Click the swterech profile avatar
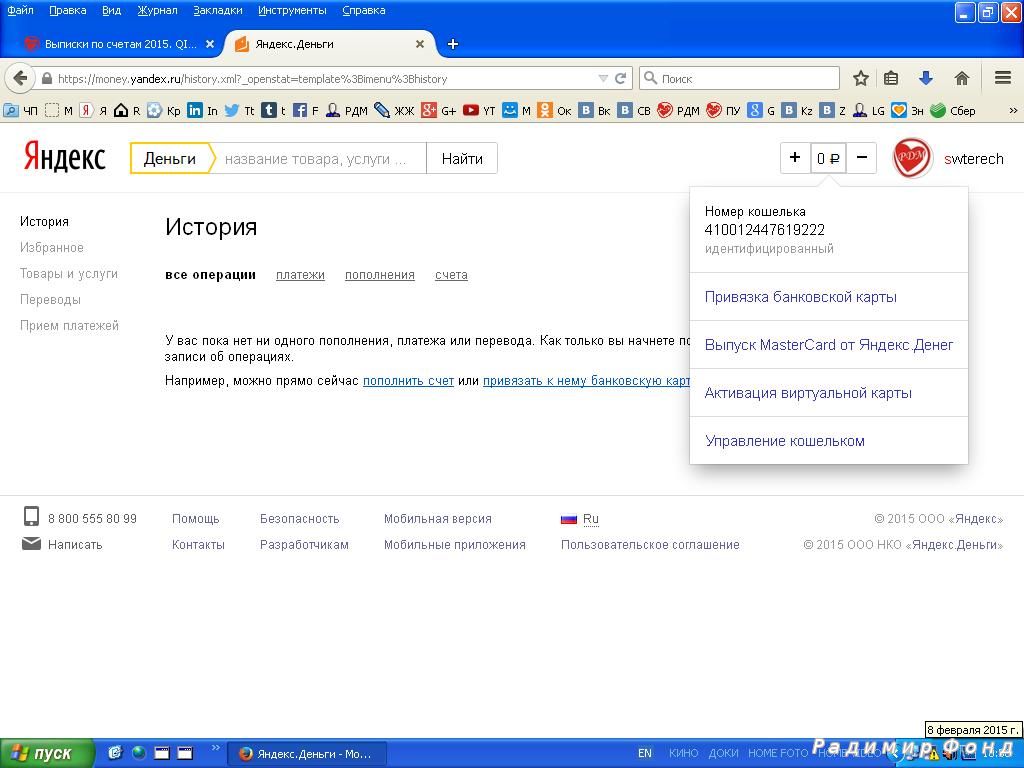Image resolution: width=1024 pixels, height=768 pixels. pyautogui.click(x=912, y=158)
